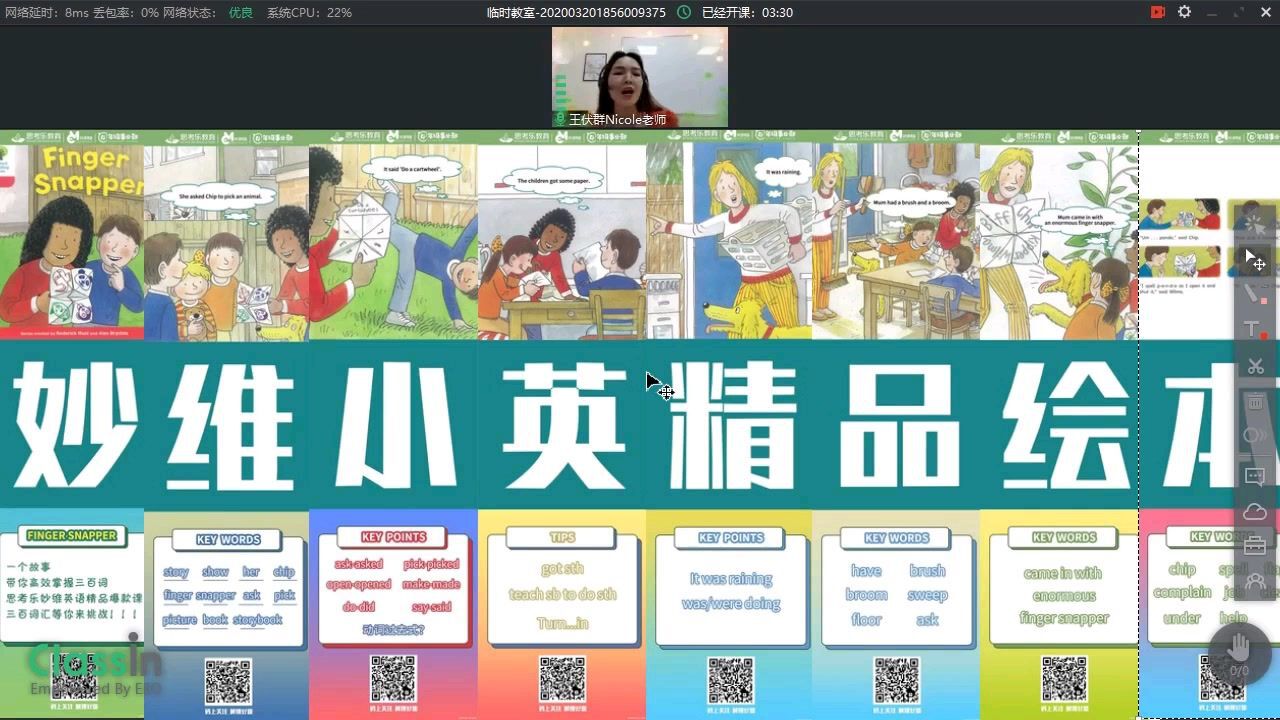Open the class roster people icon
The image size is (1280, 720).
[1255, 580]
